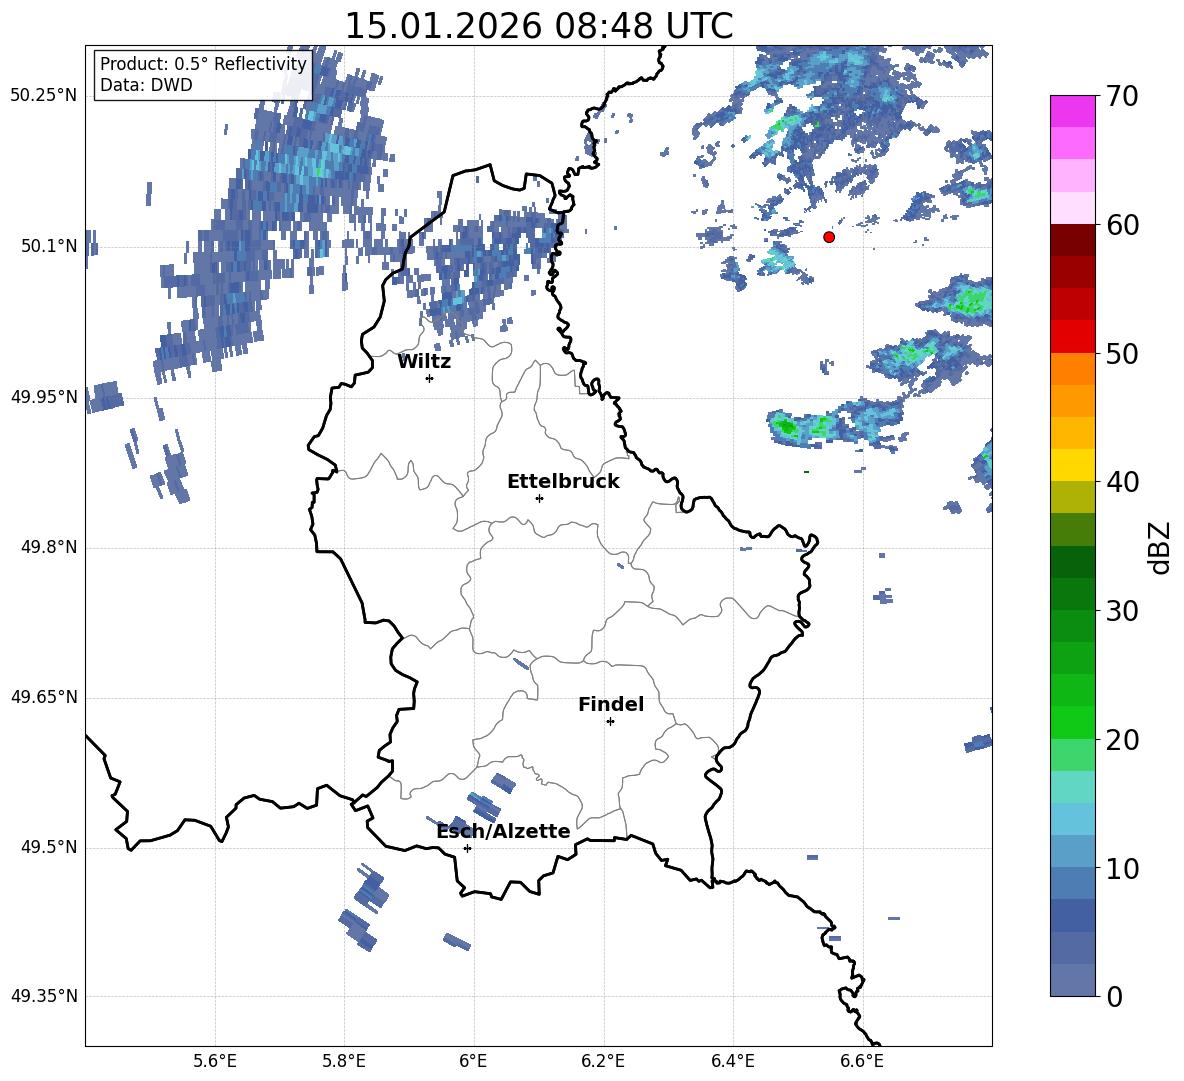
Task: Click the 49.95°N latitude label
Action: (x=44, y=396)
